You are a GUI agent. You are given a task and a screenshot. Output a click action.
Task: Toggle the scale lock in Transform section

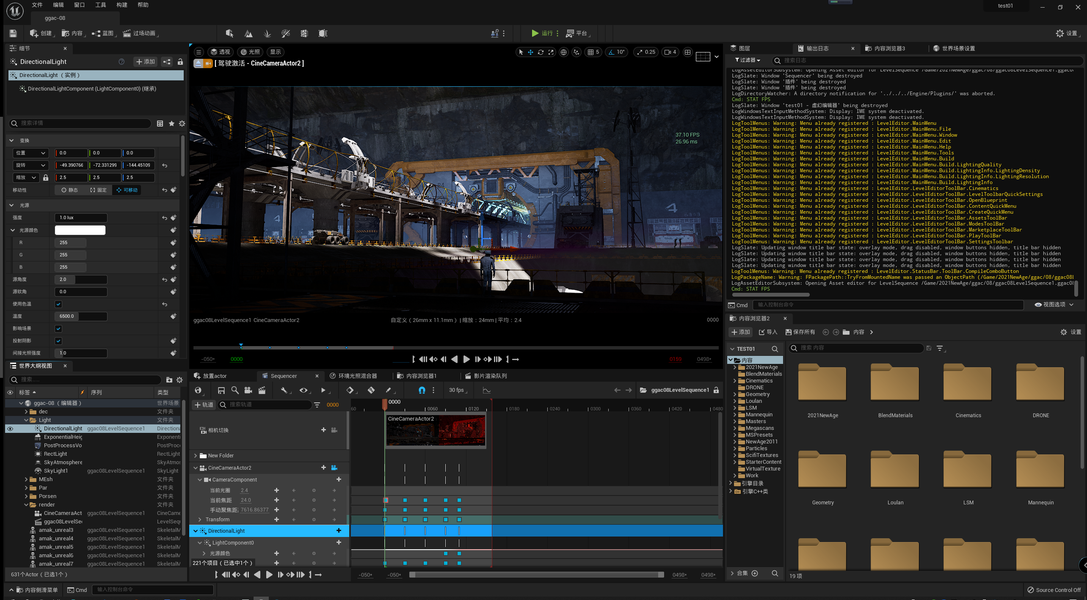point(46,177)
